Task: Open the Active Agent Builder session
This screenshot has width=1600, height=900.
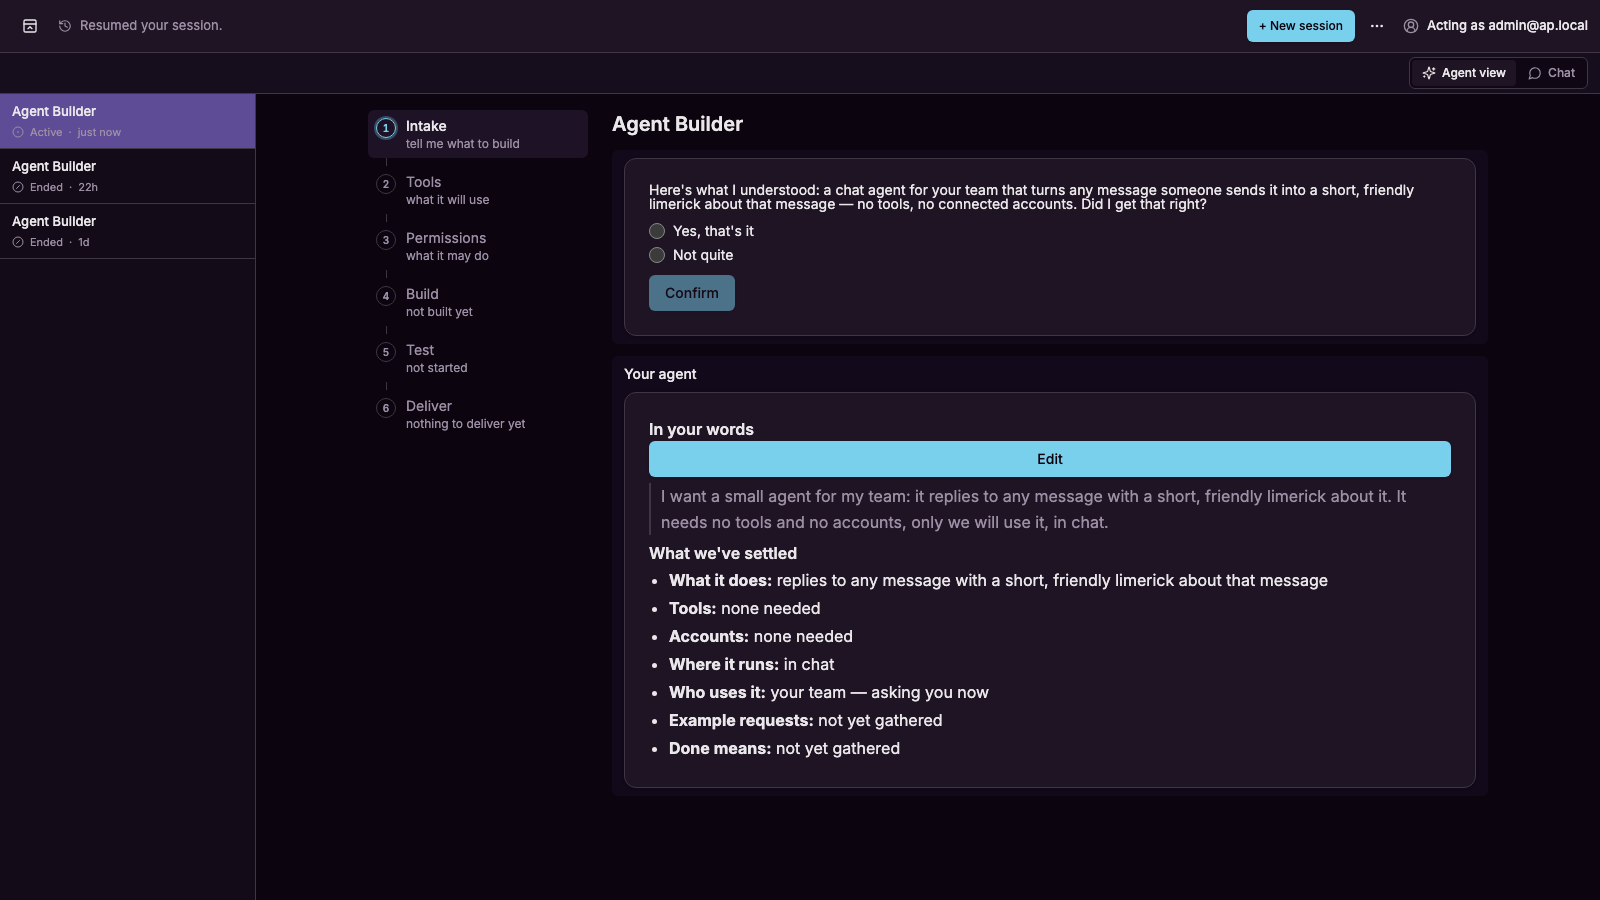Action: (x=127, y=121)
